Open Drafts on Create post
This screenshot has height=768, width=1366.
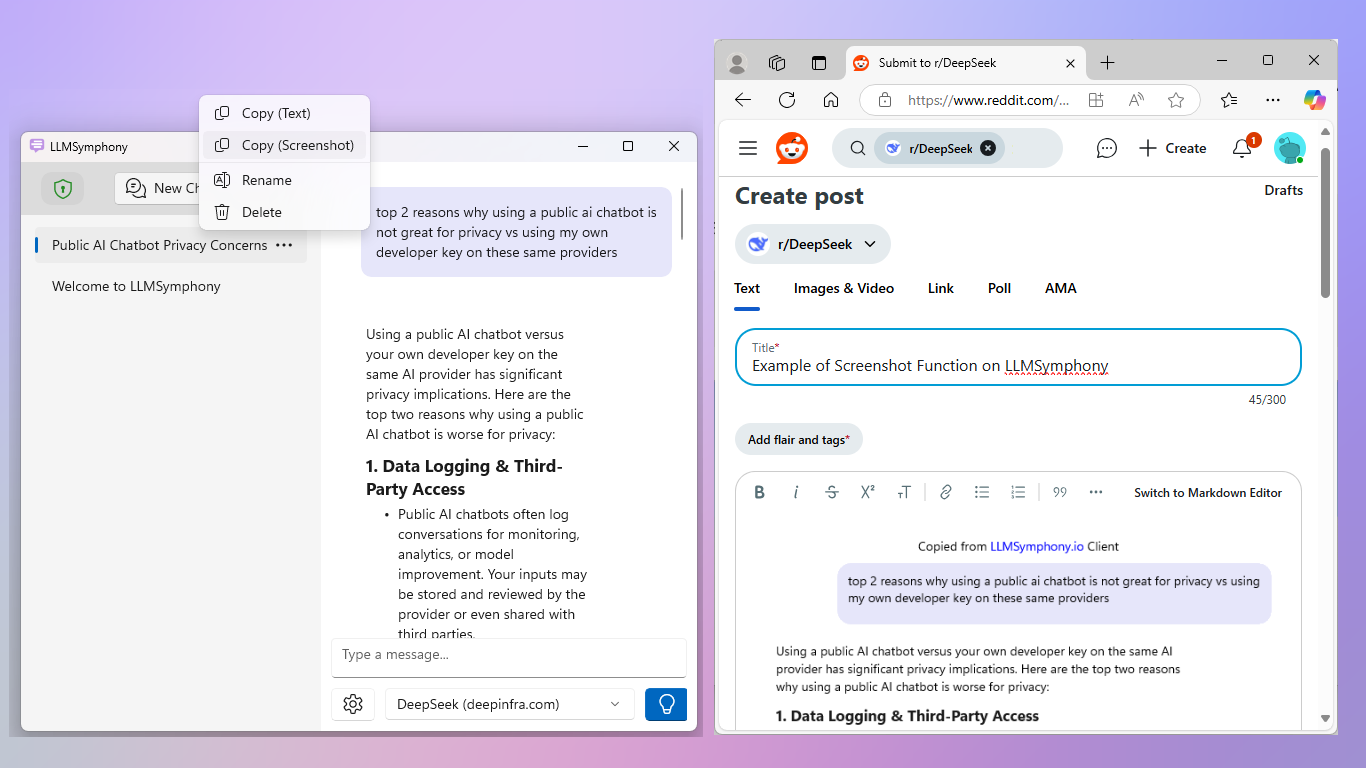1284,190
